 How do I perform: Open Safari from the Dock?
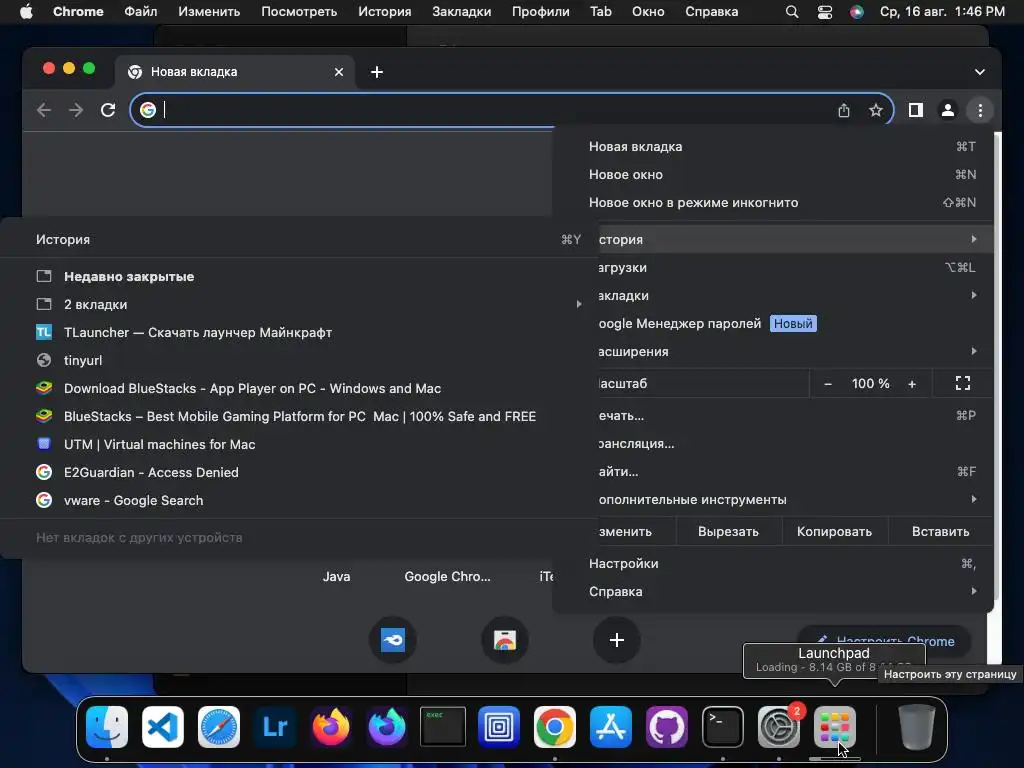click(219, 726)
